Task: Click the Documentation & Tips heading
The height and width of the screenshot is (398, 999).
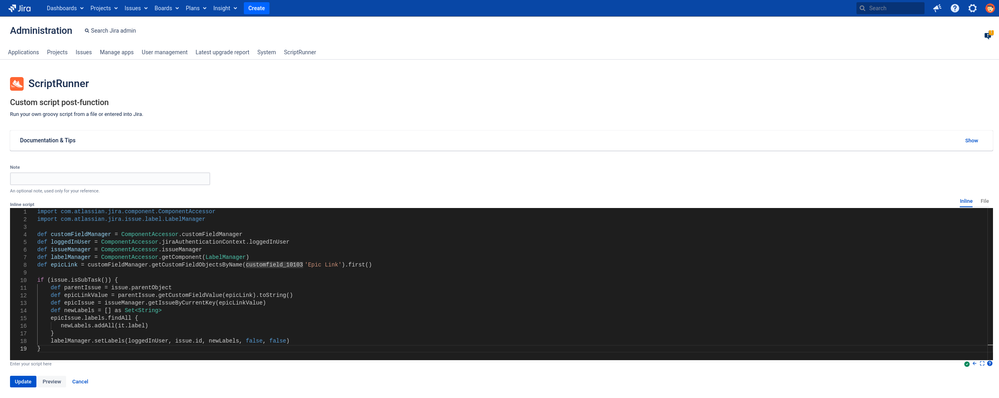Action: 48,140
